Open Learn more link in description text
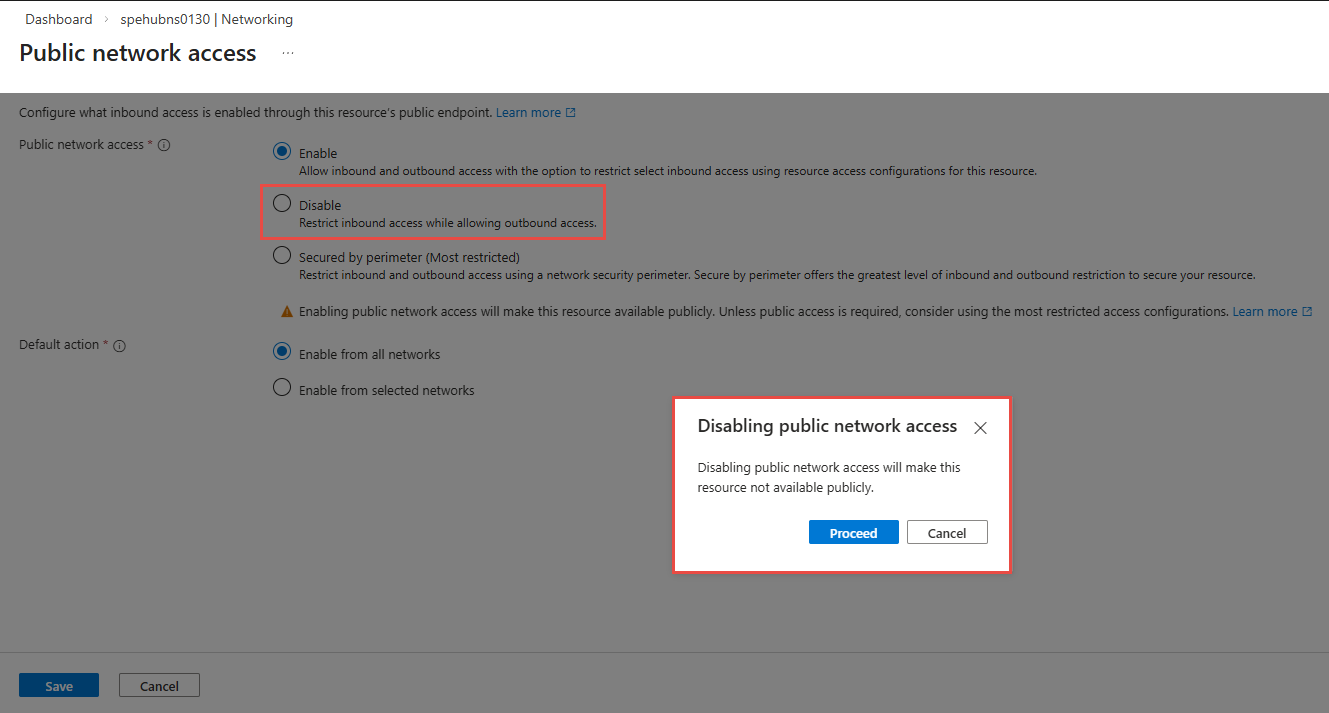 [x=528, y=113]
